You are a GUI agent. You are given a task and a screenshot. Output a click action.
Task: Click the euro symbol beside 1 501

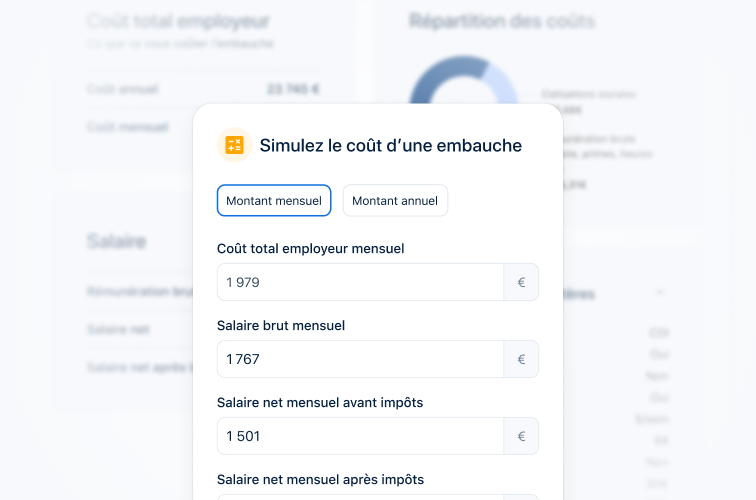[x=521, y=436]
